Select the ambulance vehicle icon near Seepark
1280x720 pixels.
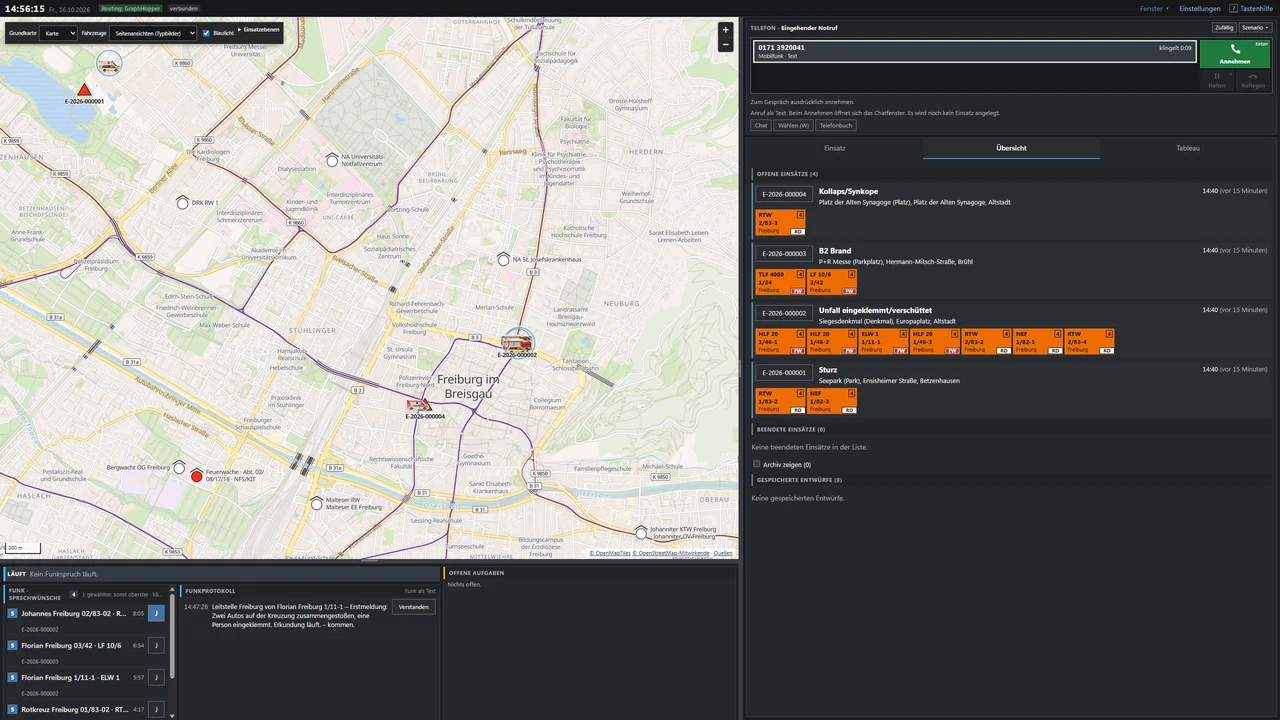[109, 64]
